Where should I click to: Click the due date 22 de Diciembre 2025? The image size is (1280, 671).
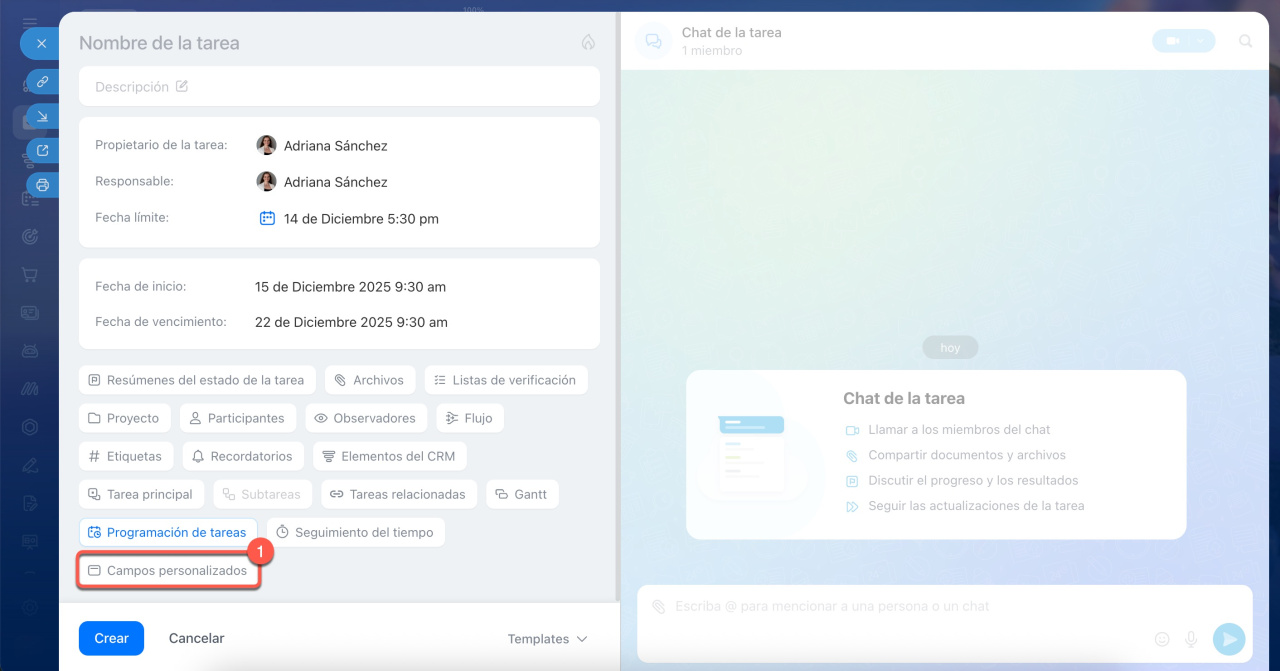point(351,322)
